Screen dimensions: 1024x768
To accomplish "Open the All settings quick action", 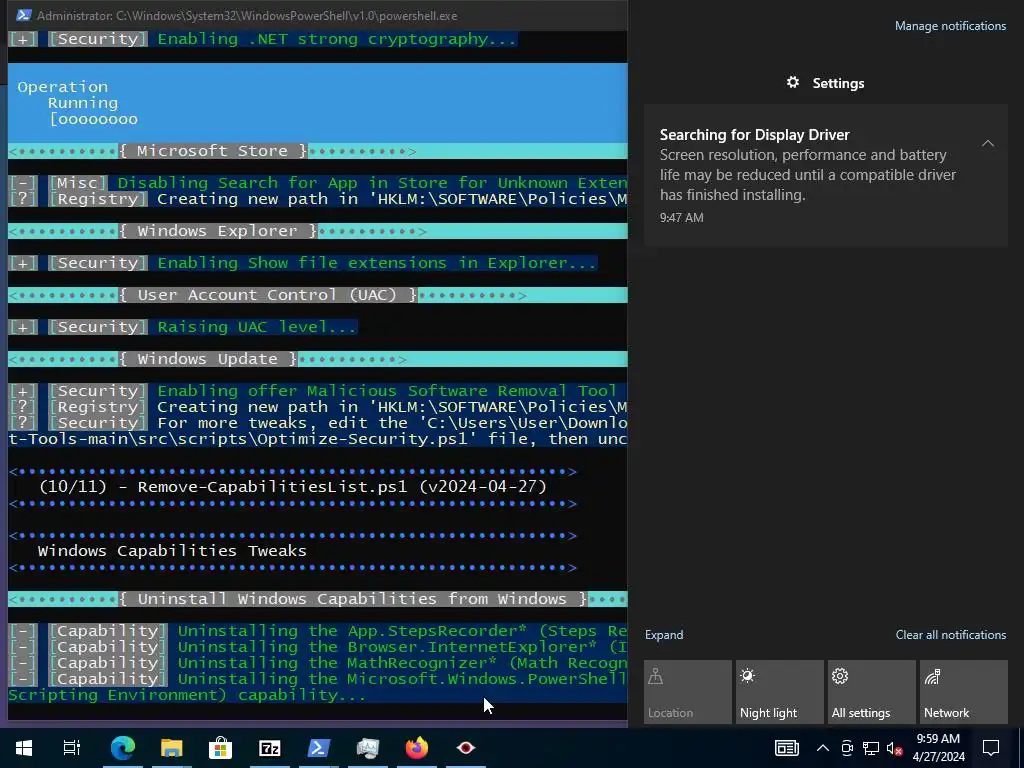I will (x=872, y=692).
